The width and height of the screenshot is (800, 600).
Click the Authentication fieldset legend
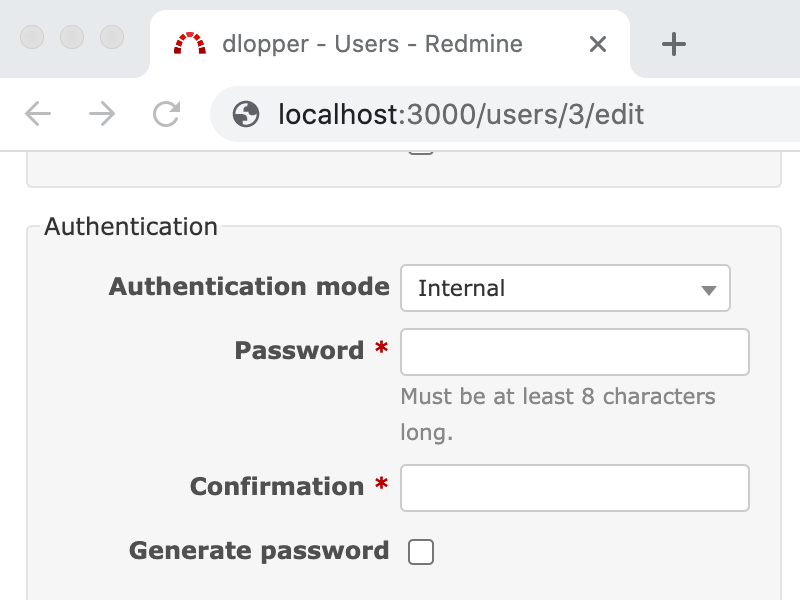(x=131, y=227)
